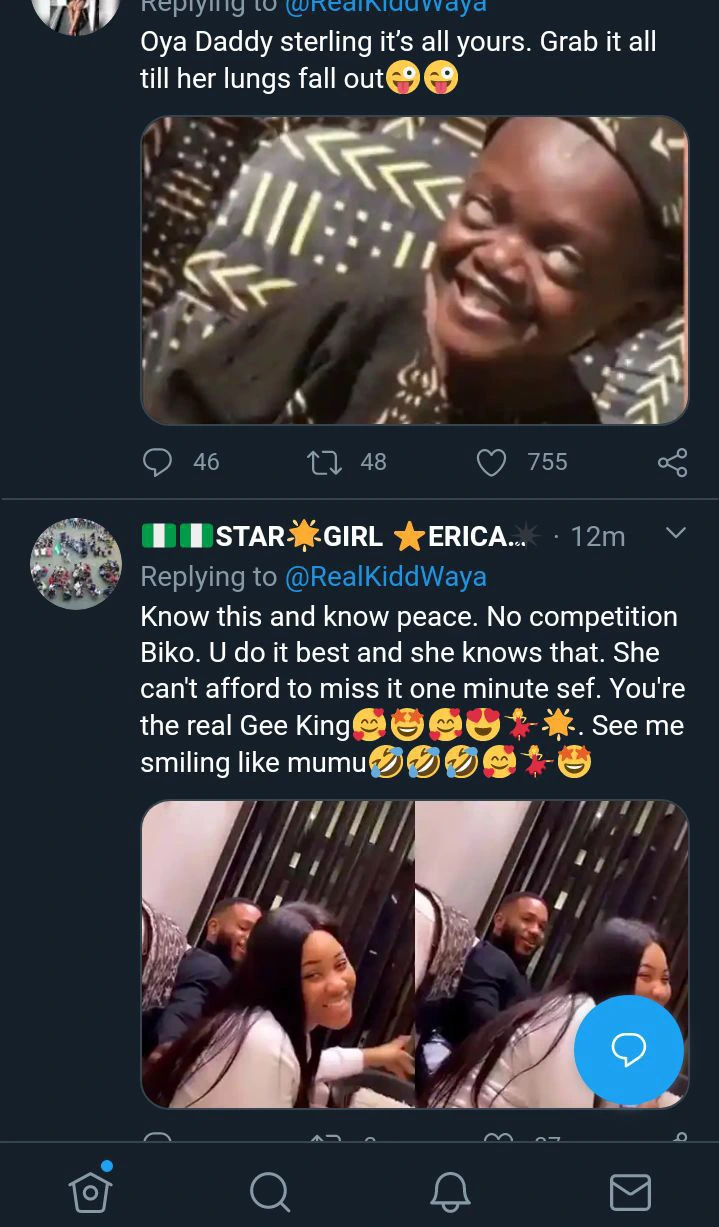Tap the blue floating reply button
This screenshot has width=719, height=1227.
click(x=628, y=1049)
